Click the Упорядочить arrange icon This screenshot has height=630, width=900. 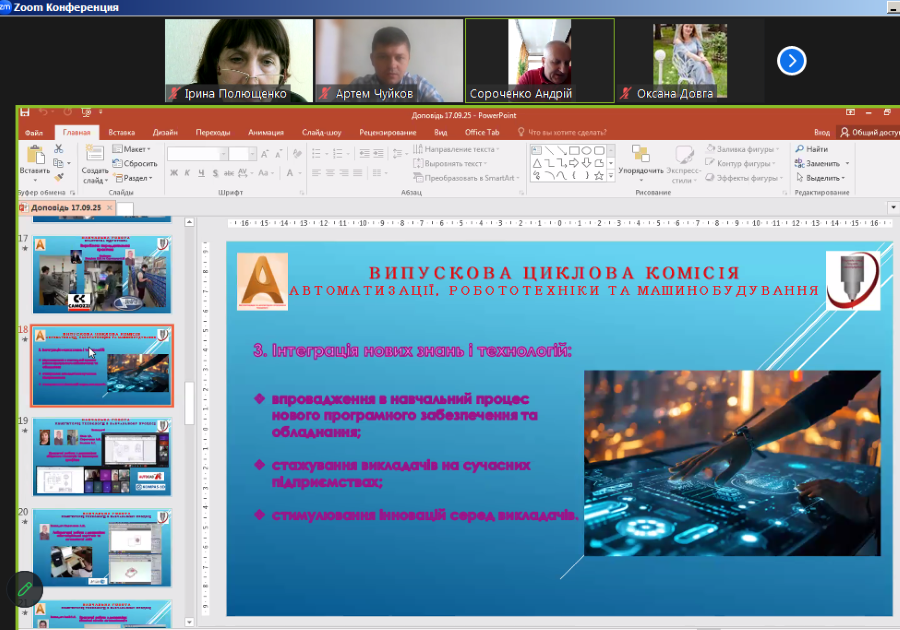(x=640, y=158)
